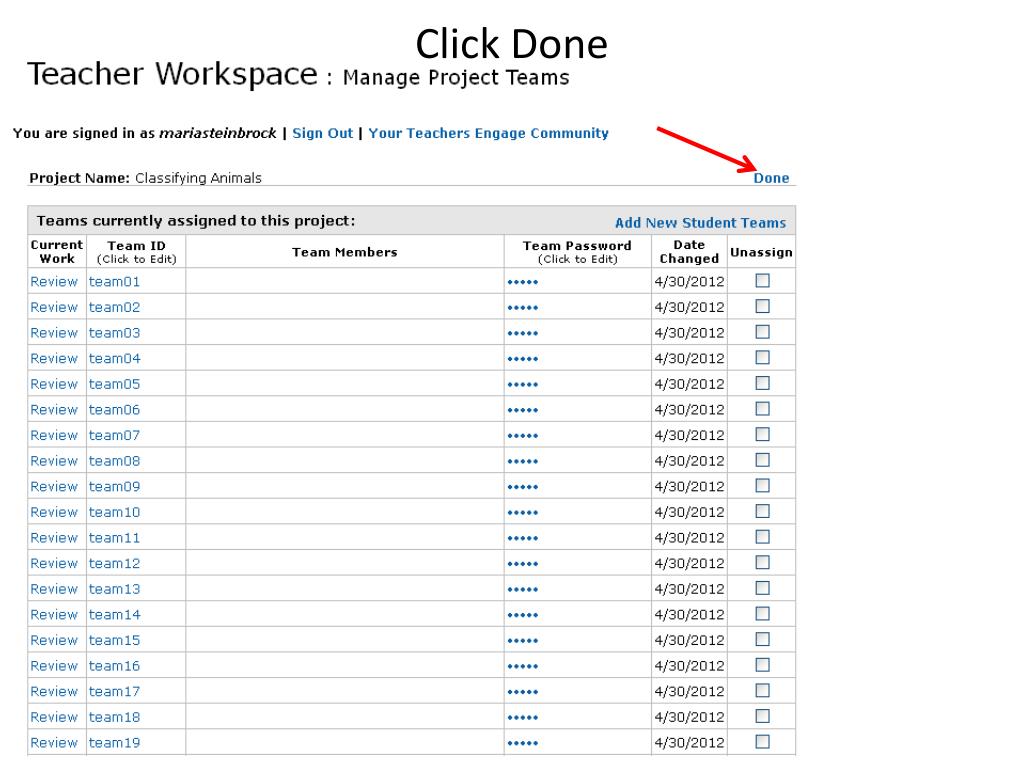Open Add New Student Teams
Screen dimensions: 1024x768
700,223
